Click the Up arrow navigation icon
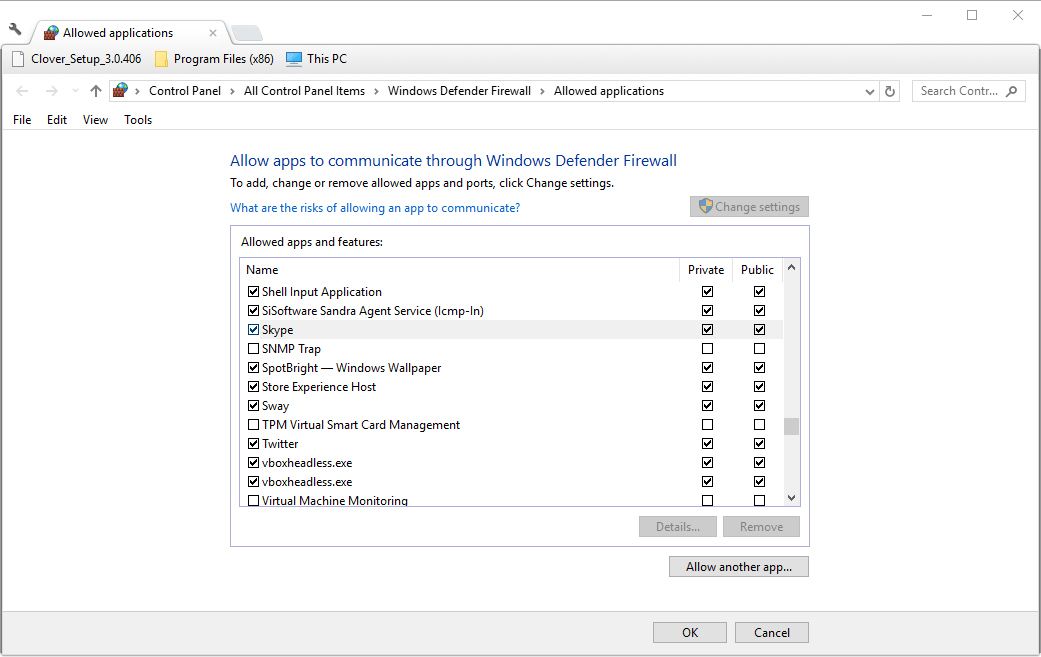 coord(96,91)
